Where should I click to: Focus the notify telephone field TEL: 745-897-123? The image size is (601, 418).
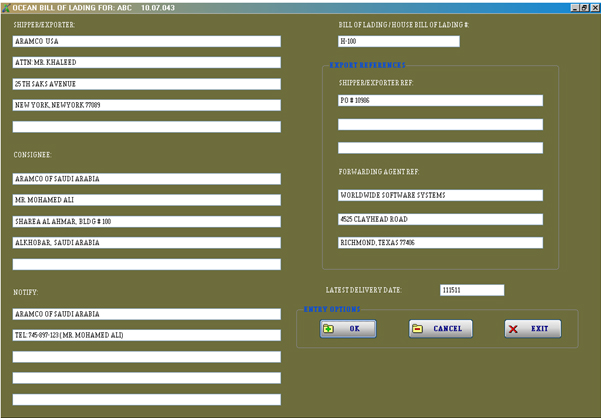146,335
